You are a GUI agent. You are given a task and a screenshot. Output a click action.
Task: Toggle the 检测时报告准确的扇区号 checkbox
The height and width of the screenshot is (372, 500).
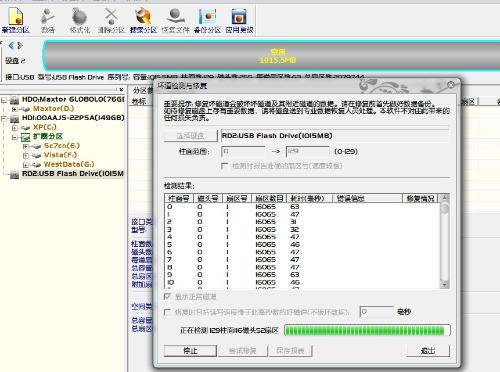[225, 166]
